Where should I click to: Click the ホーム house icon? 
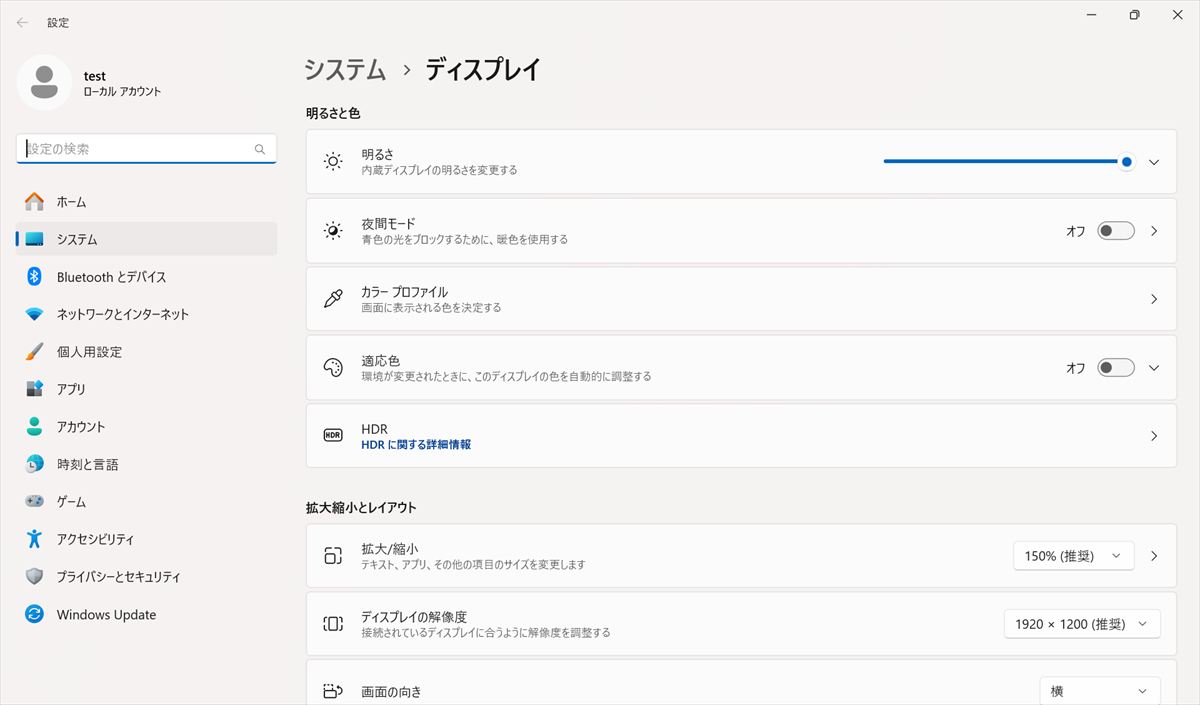click(x=35, y=202)
